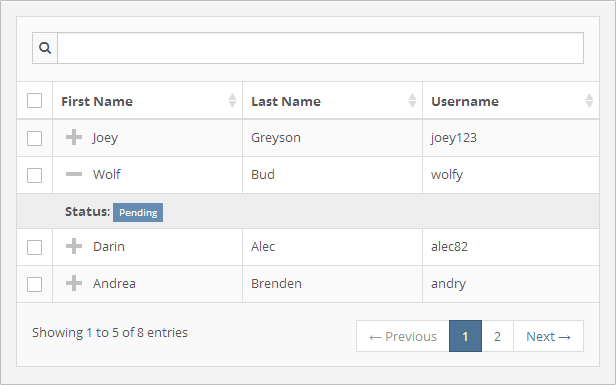Select current page 1 button
Viewport: 616px width, 385px height.
coord(466,336)
